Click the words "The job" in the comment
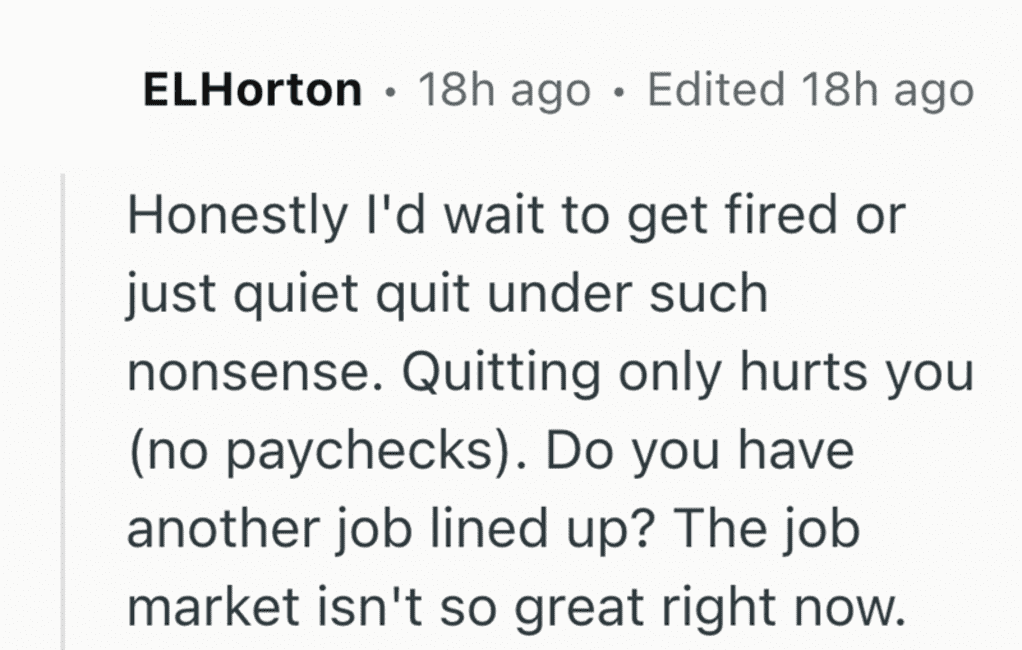The image size is (1022, 650). 783,528
